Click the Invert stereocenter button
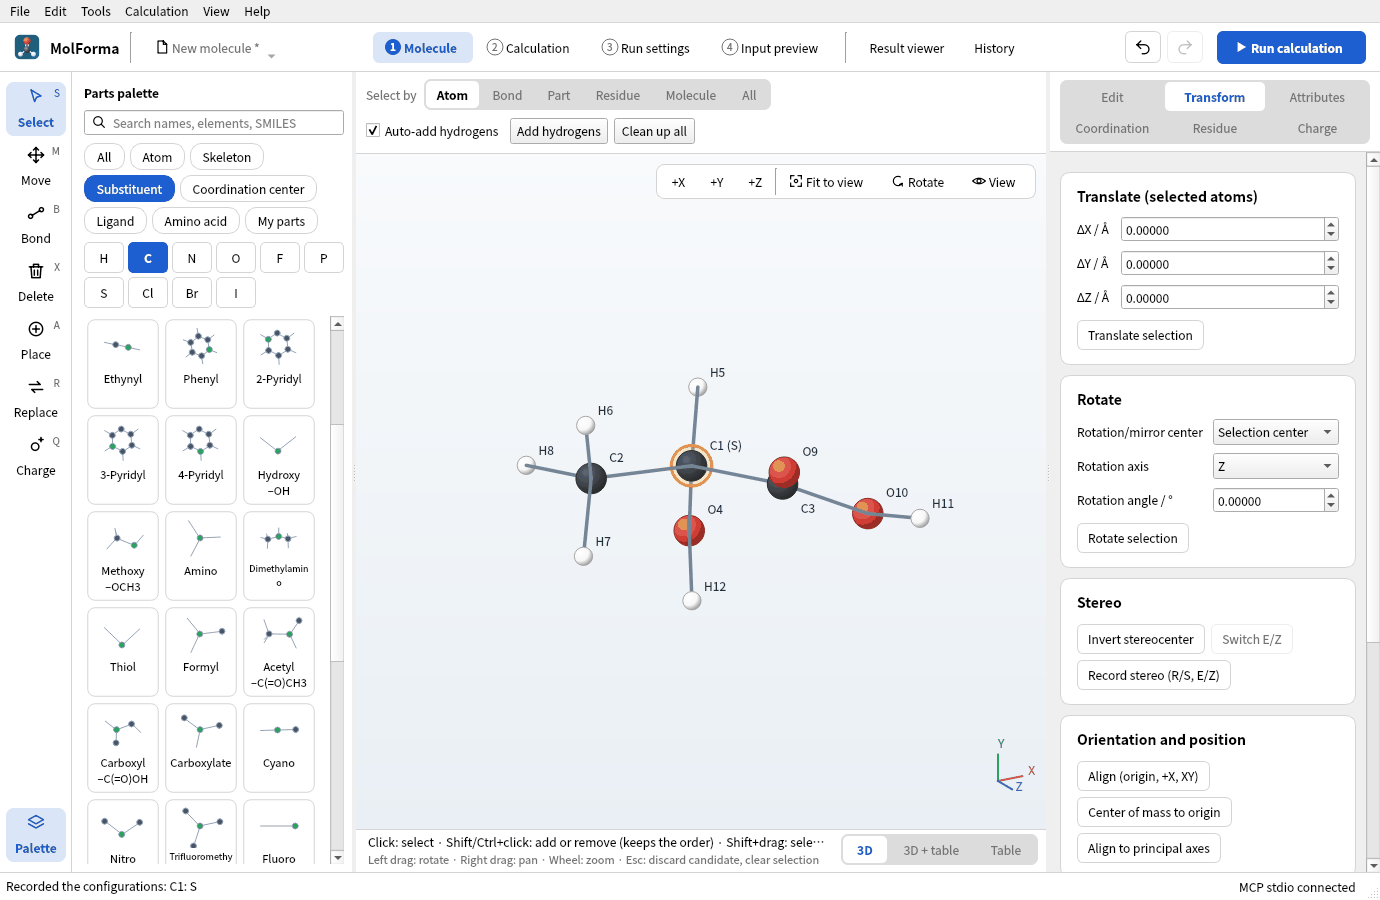Screen dimensions: 1380x900 1141,639
